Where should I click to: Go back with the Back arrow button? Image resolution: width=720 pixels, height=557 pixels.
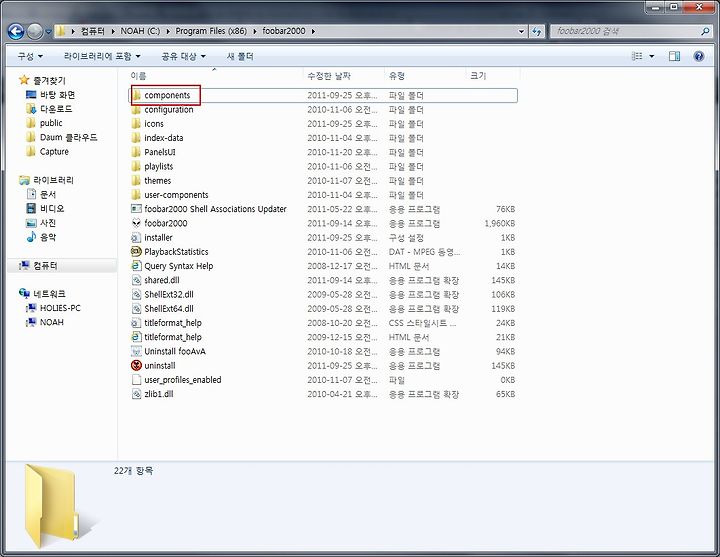click(x=16, y=31)
